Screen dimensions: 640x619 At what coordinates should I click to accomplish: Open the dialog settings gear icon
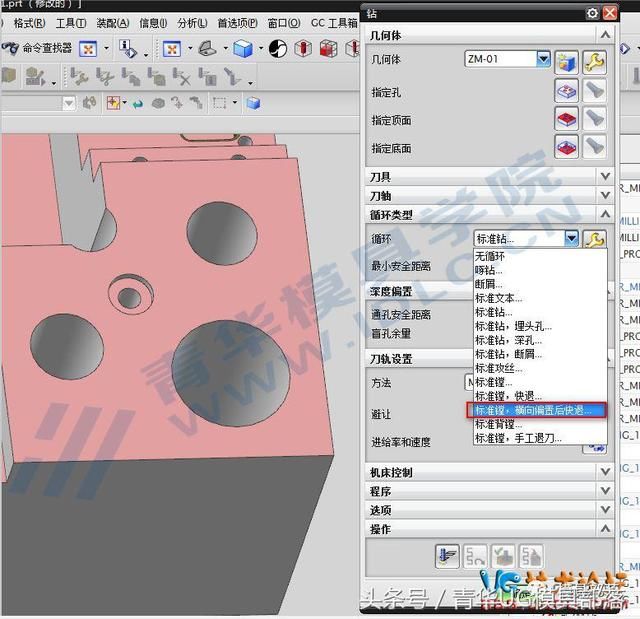point(592,13)
